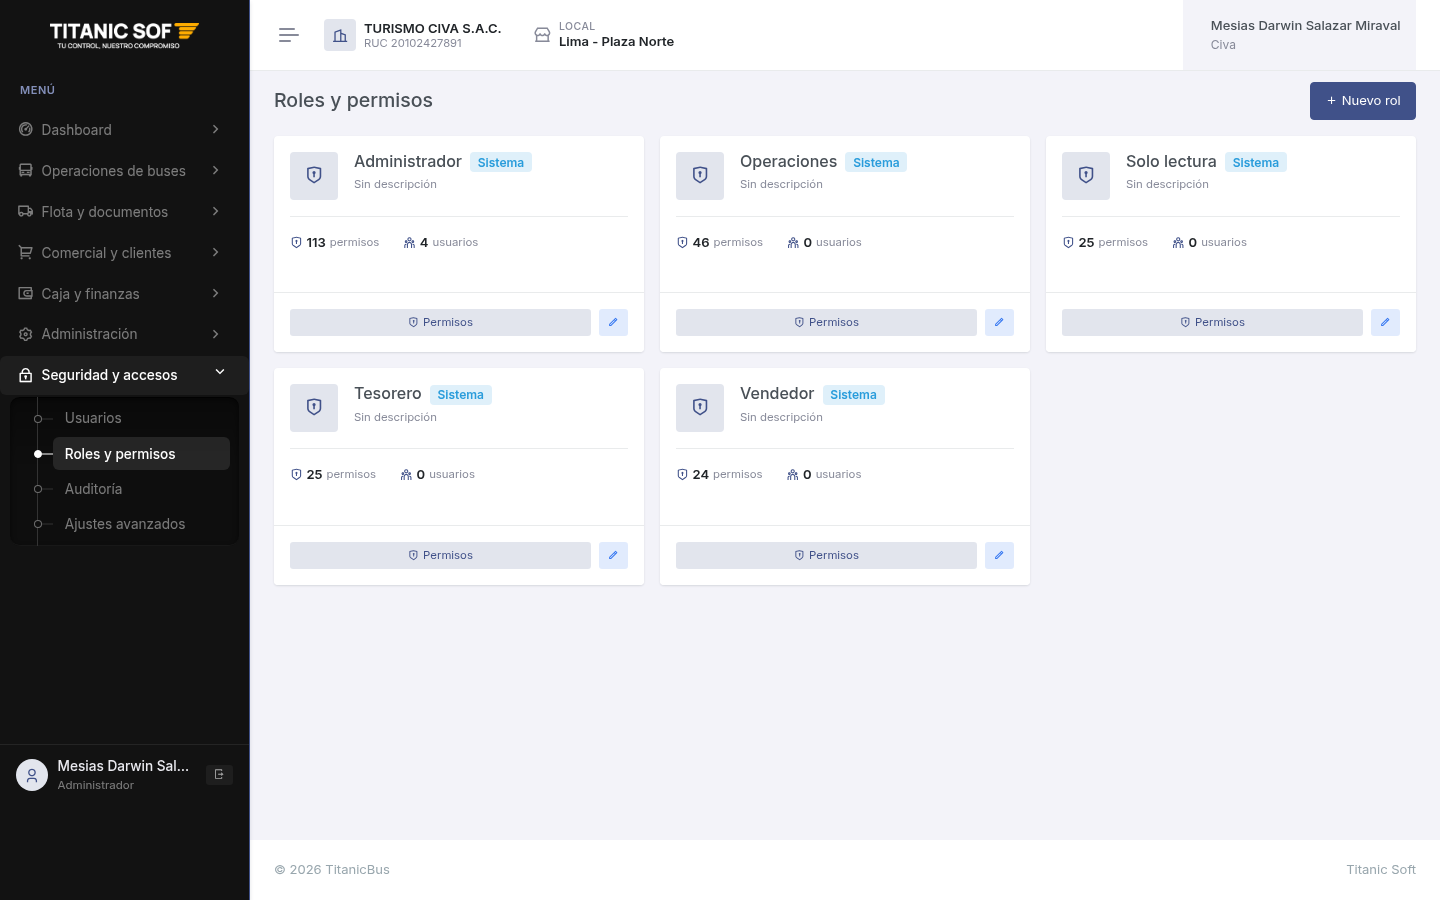1440x900 pixels.
Task: Select Roles y permisos in the sidebar
Action: [141, 454]
